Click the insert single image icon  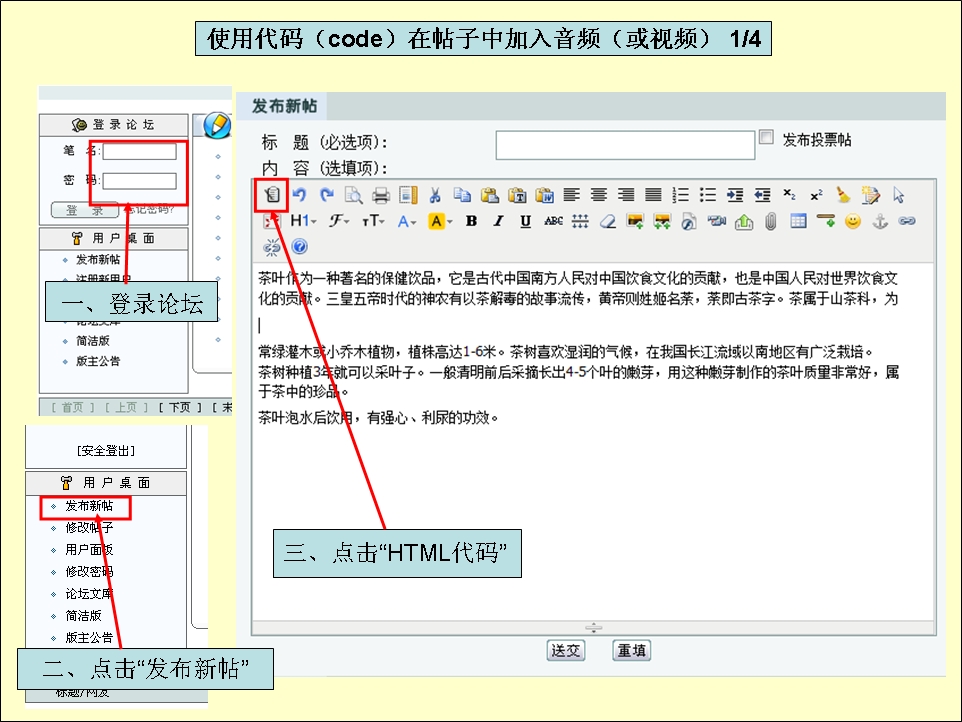[635, 221]
